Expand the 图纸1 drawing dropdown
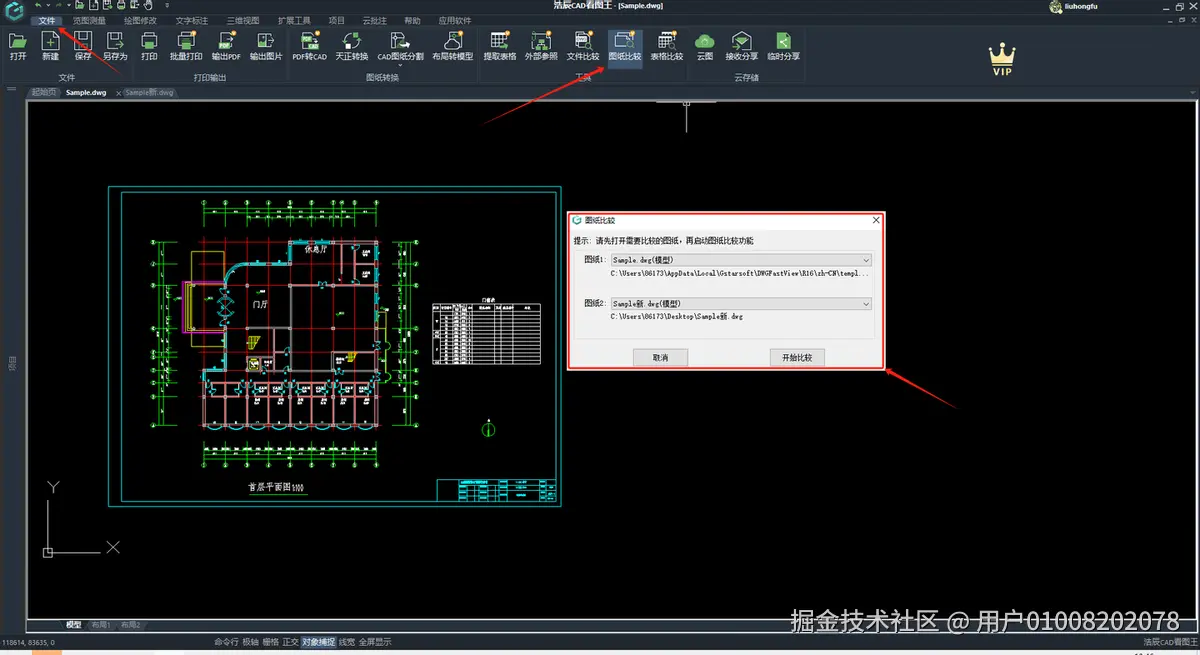1200x655 pixels. 865,260
